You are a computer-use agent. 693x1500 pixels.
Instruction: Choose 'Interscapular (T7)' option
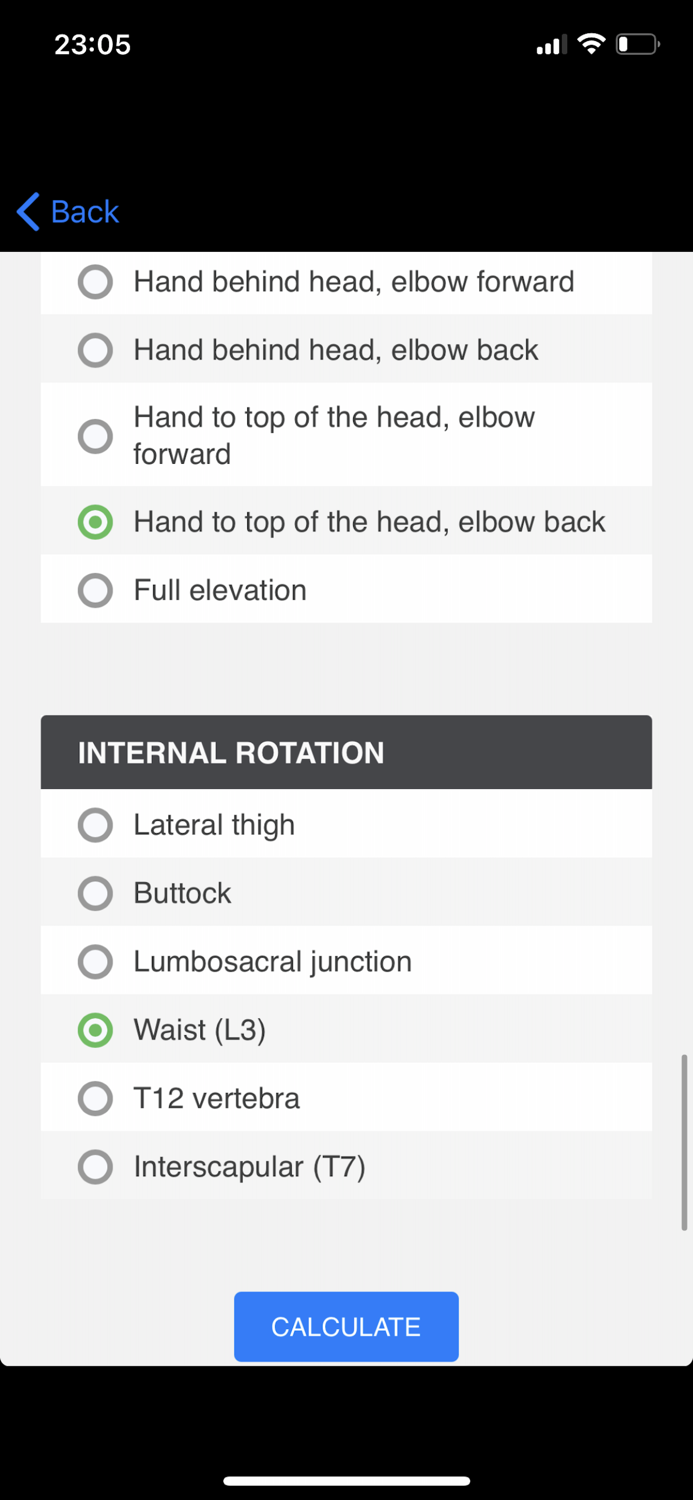click(x=96, y=1167)
